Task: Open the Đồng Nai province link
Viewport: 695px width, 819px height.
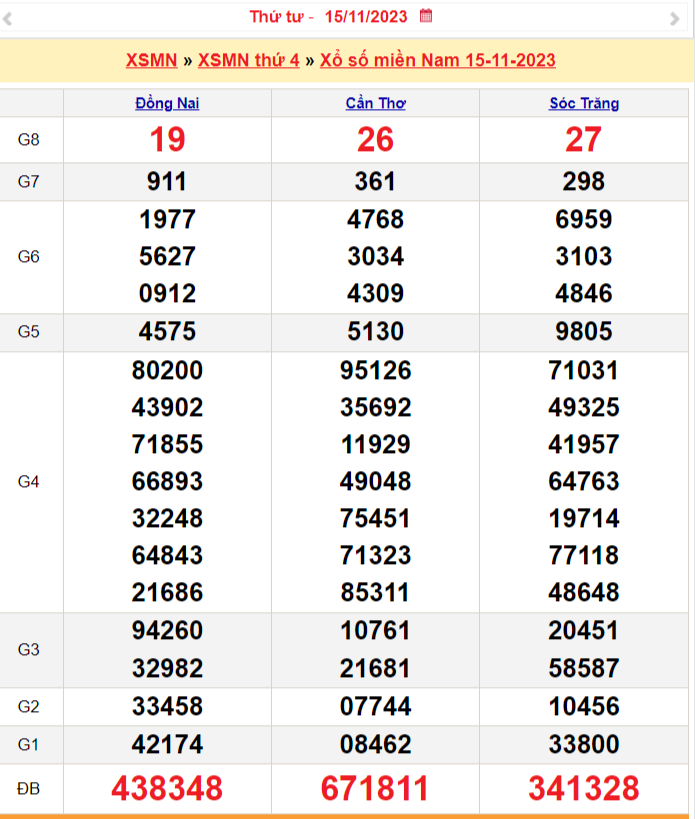Action: tap(167, 103)
